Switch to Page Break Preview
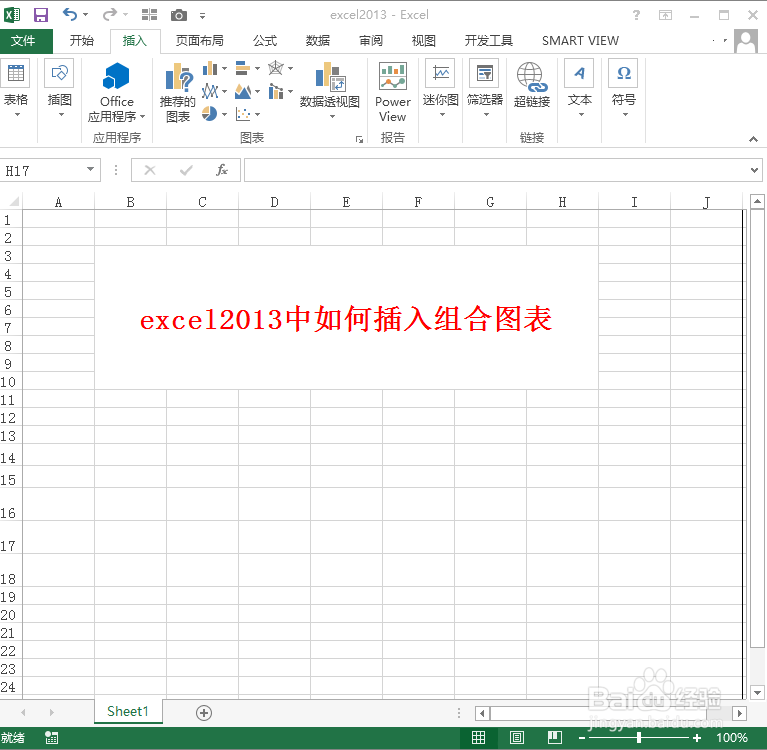The height and width of the screenshot is (750, 767). pyautogui.click(x=555, y=737)
